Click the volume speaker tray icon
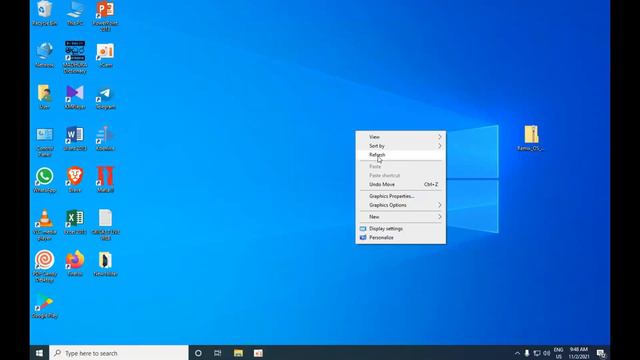The image size is (640, 360). tap(547, 353)
